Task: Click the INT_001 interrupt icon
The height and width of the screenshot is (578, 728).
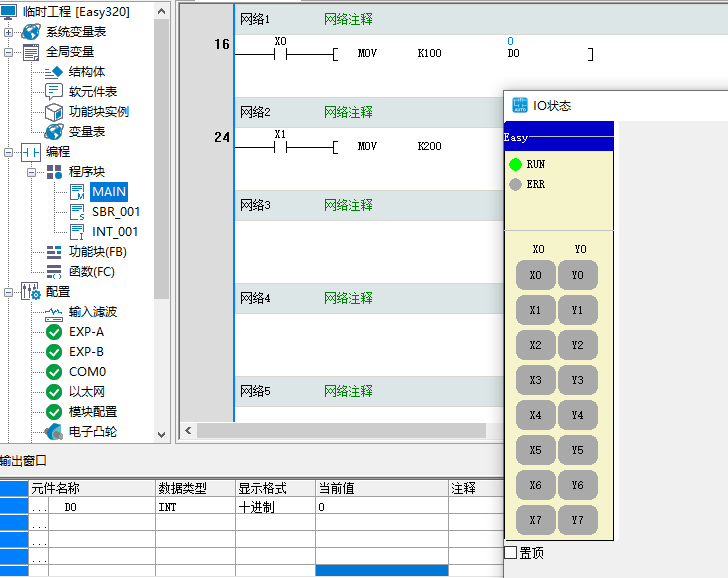Action: tap(77, 232)
